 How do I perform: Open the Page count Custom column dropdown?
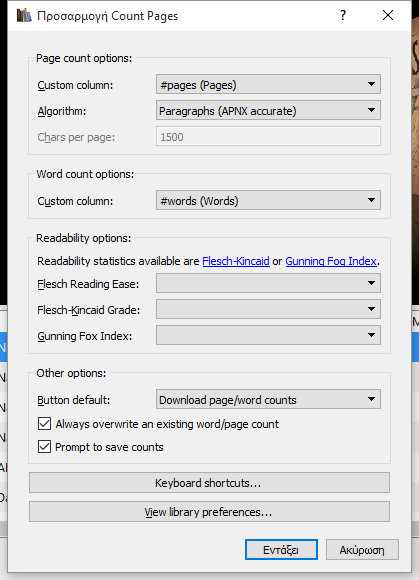click(x=268, y=85)
